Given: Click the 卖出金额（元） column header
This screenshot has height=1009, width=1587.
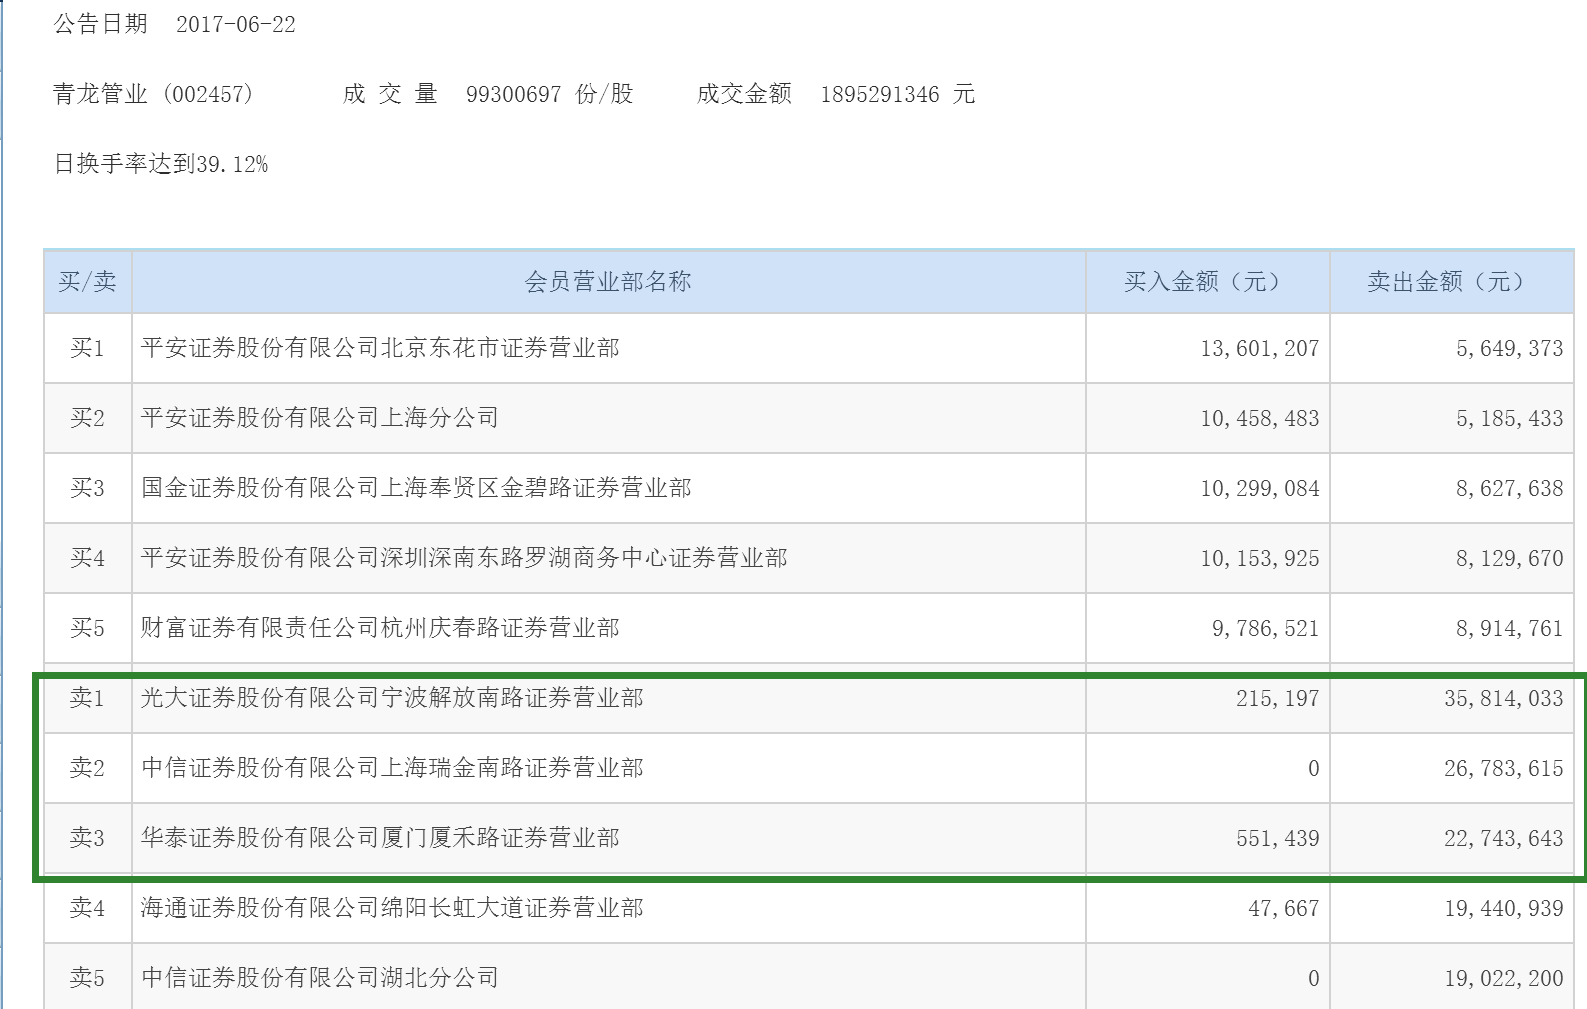Looking at the screenshot, I should click(1452, 282).
